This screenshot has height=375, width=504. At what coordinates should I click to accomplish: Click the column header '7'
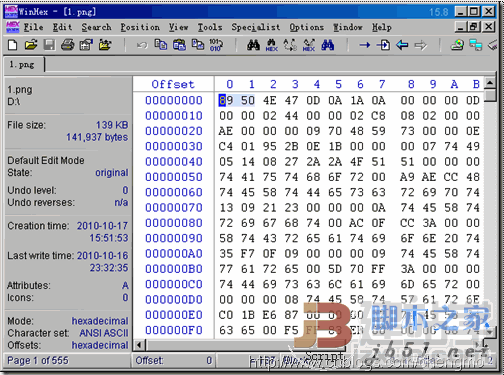pos(382,84)
